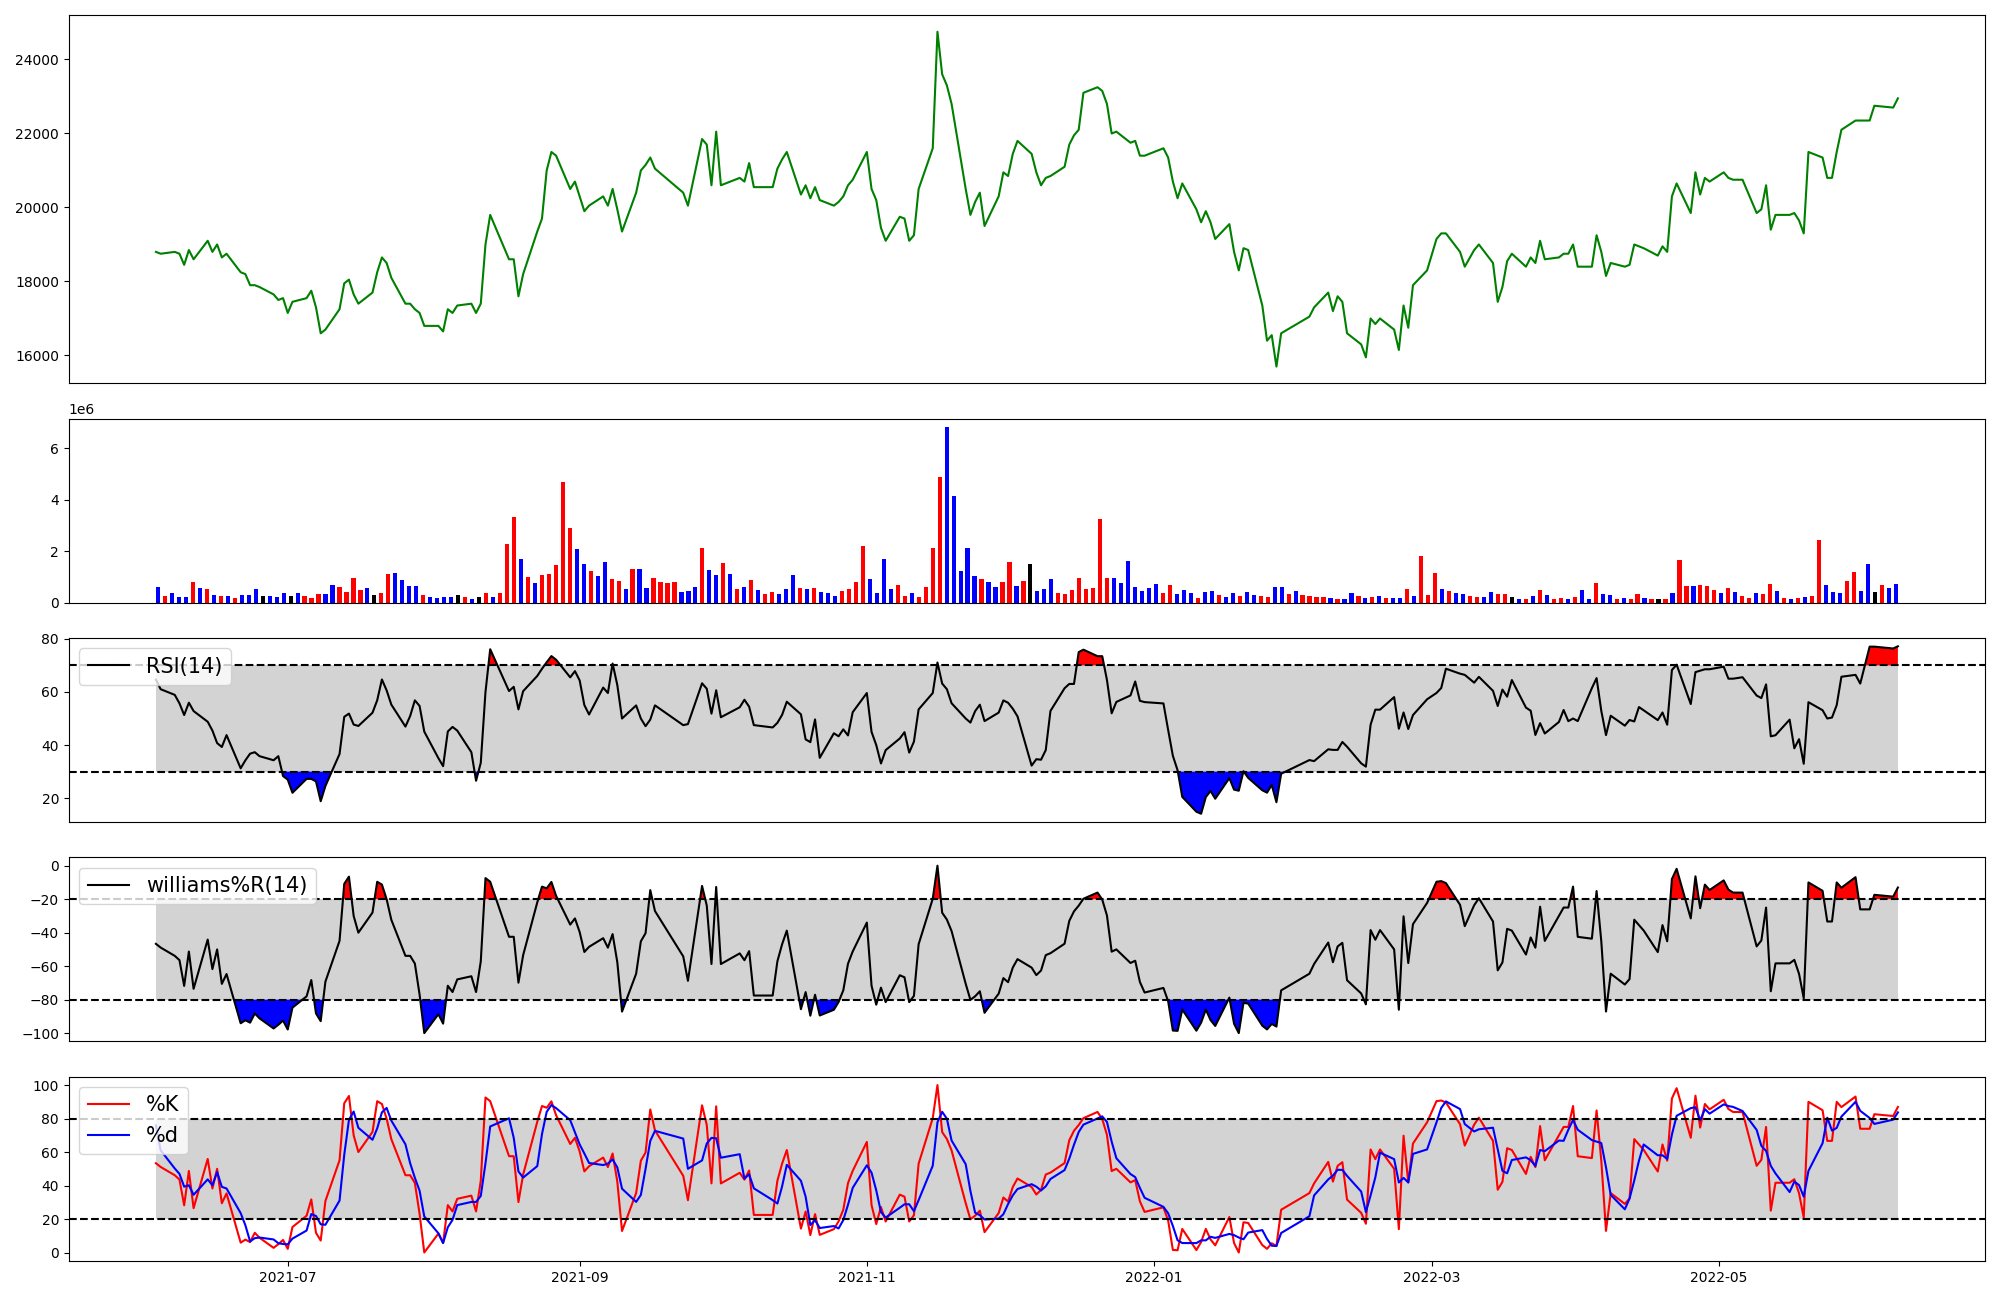Screen dimensions: 2000x1300
Task: Click the lowest point of green price line
Action: click(x=1276, y=365)
